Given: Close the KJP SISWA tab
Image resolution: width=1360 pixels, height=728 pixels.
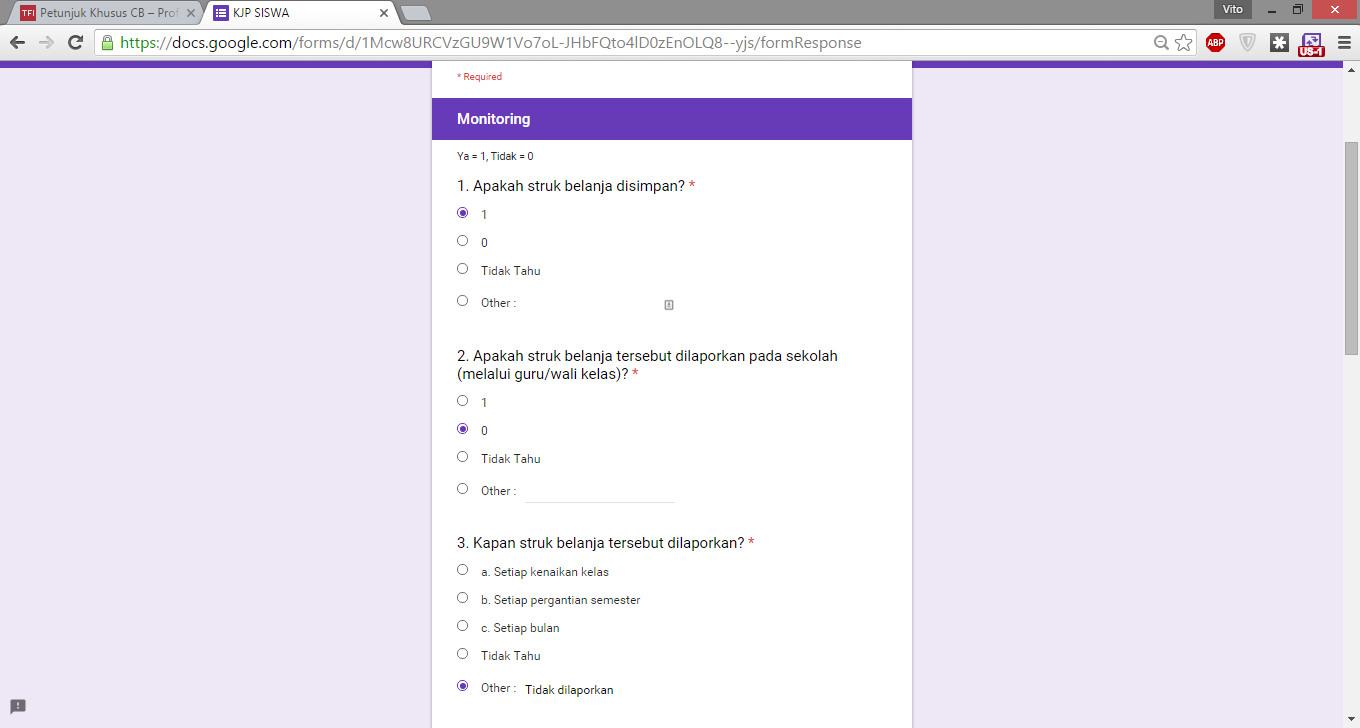Looking at the screenshot, I should pos(384,13).
